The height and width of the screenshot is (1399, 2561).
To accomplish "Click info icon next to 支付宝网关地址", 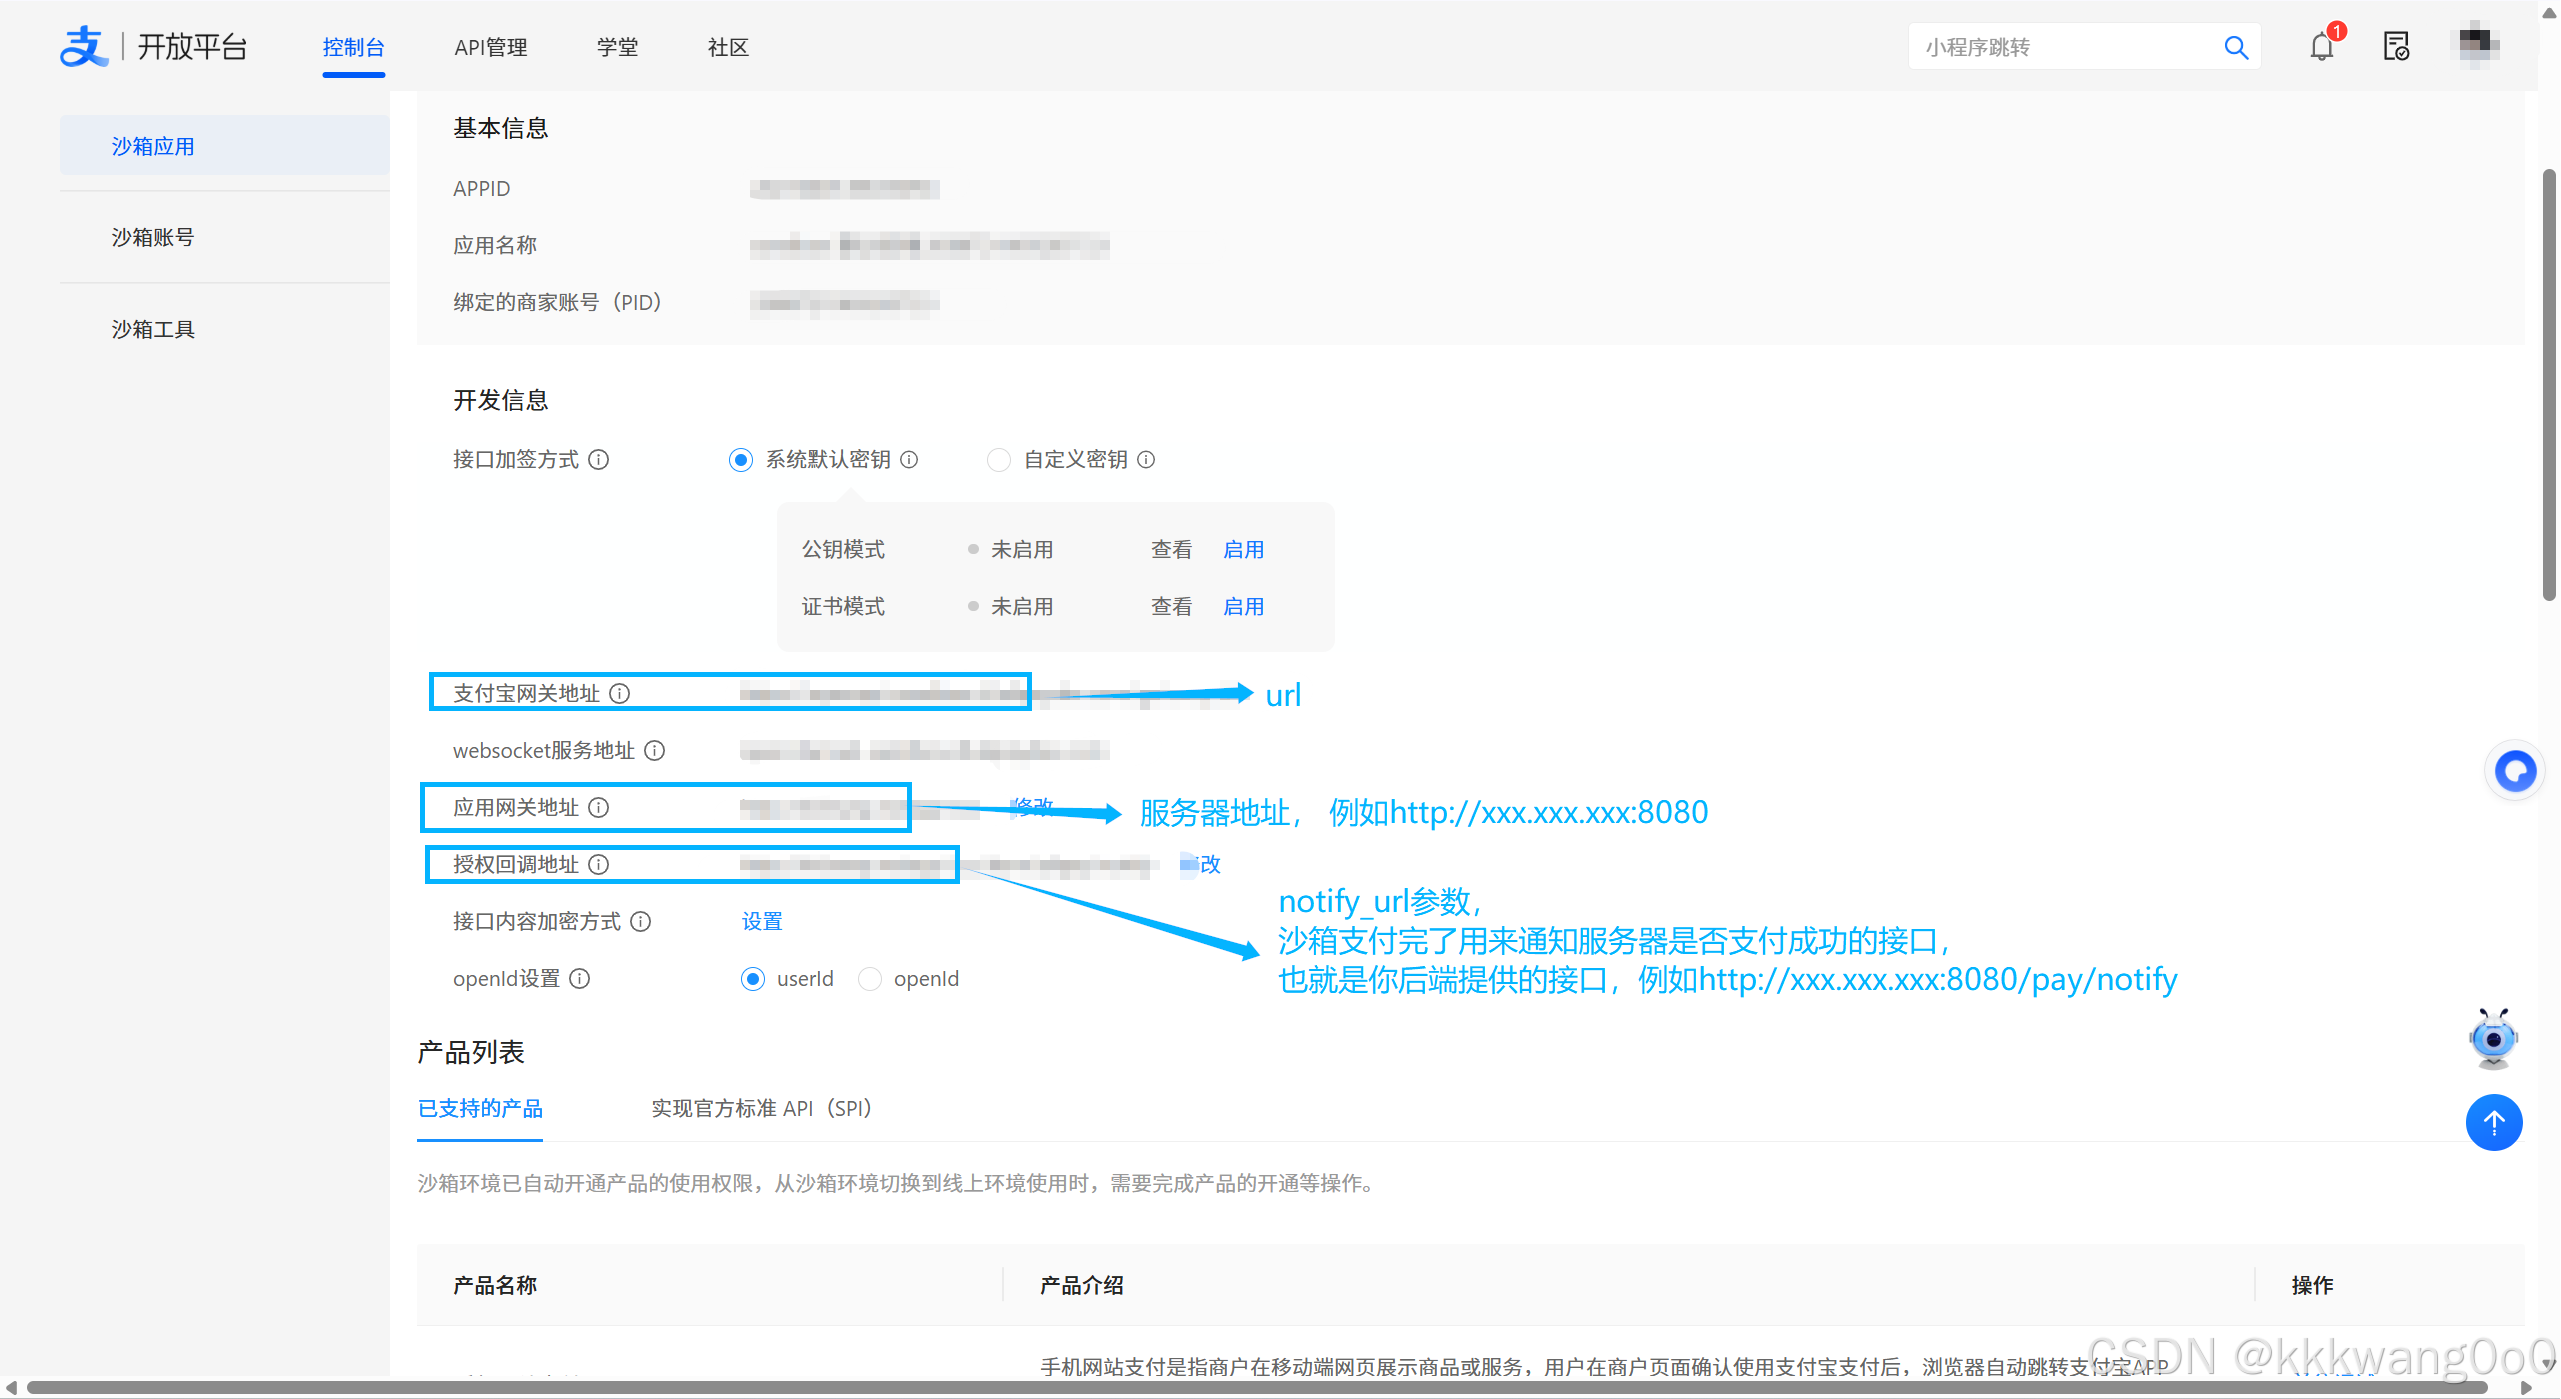I will (620, 693).
